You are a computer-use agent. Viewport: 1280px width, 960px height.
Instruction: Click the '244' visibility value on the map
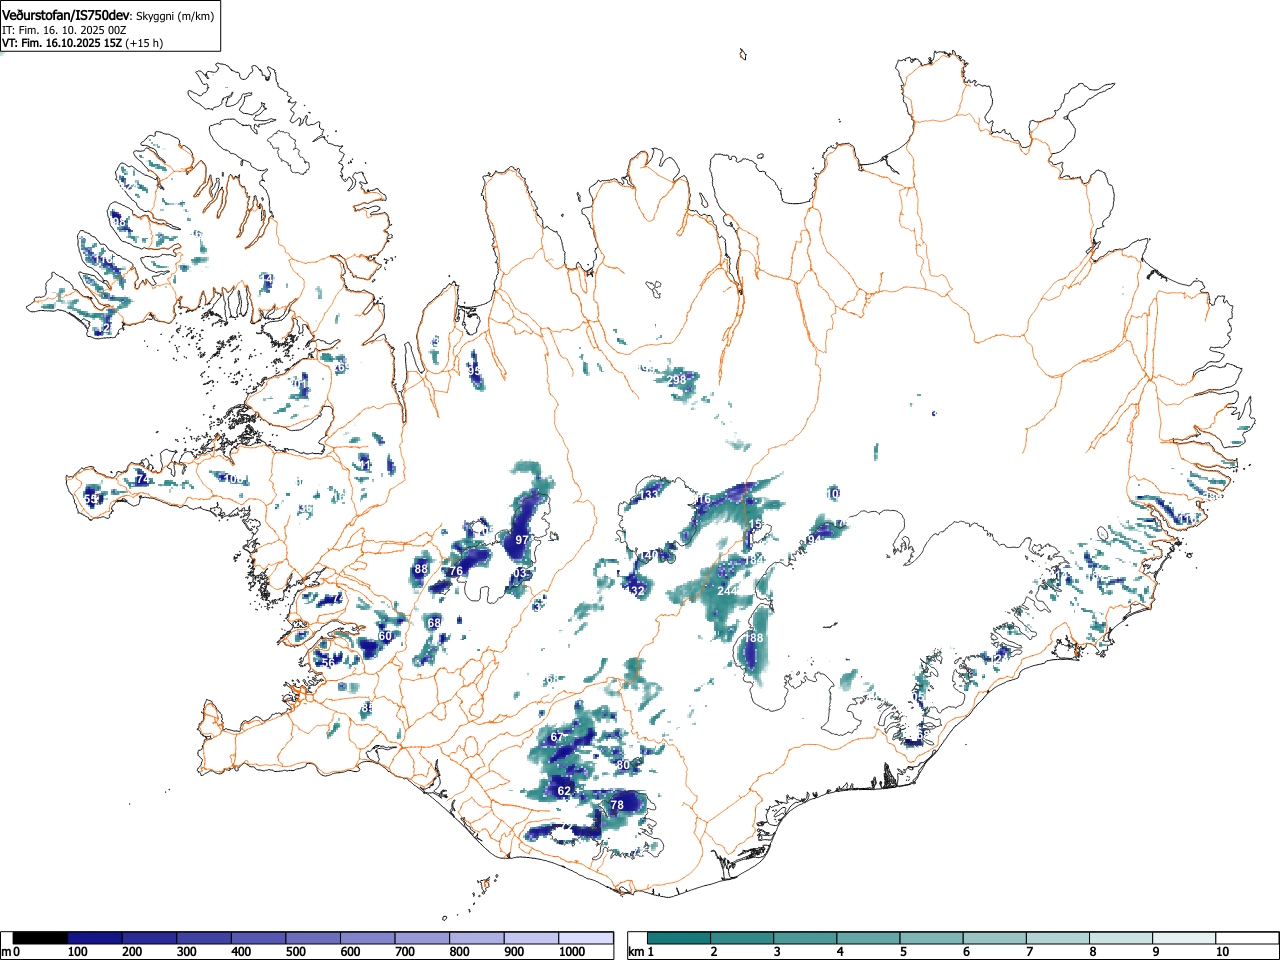point(727,591)
